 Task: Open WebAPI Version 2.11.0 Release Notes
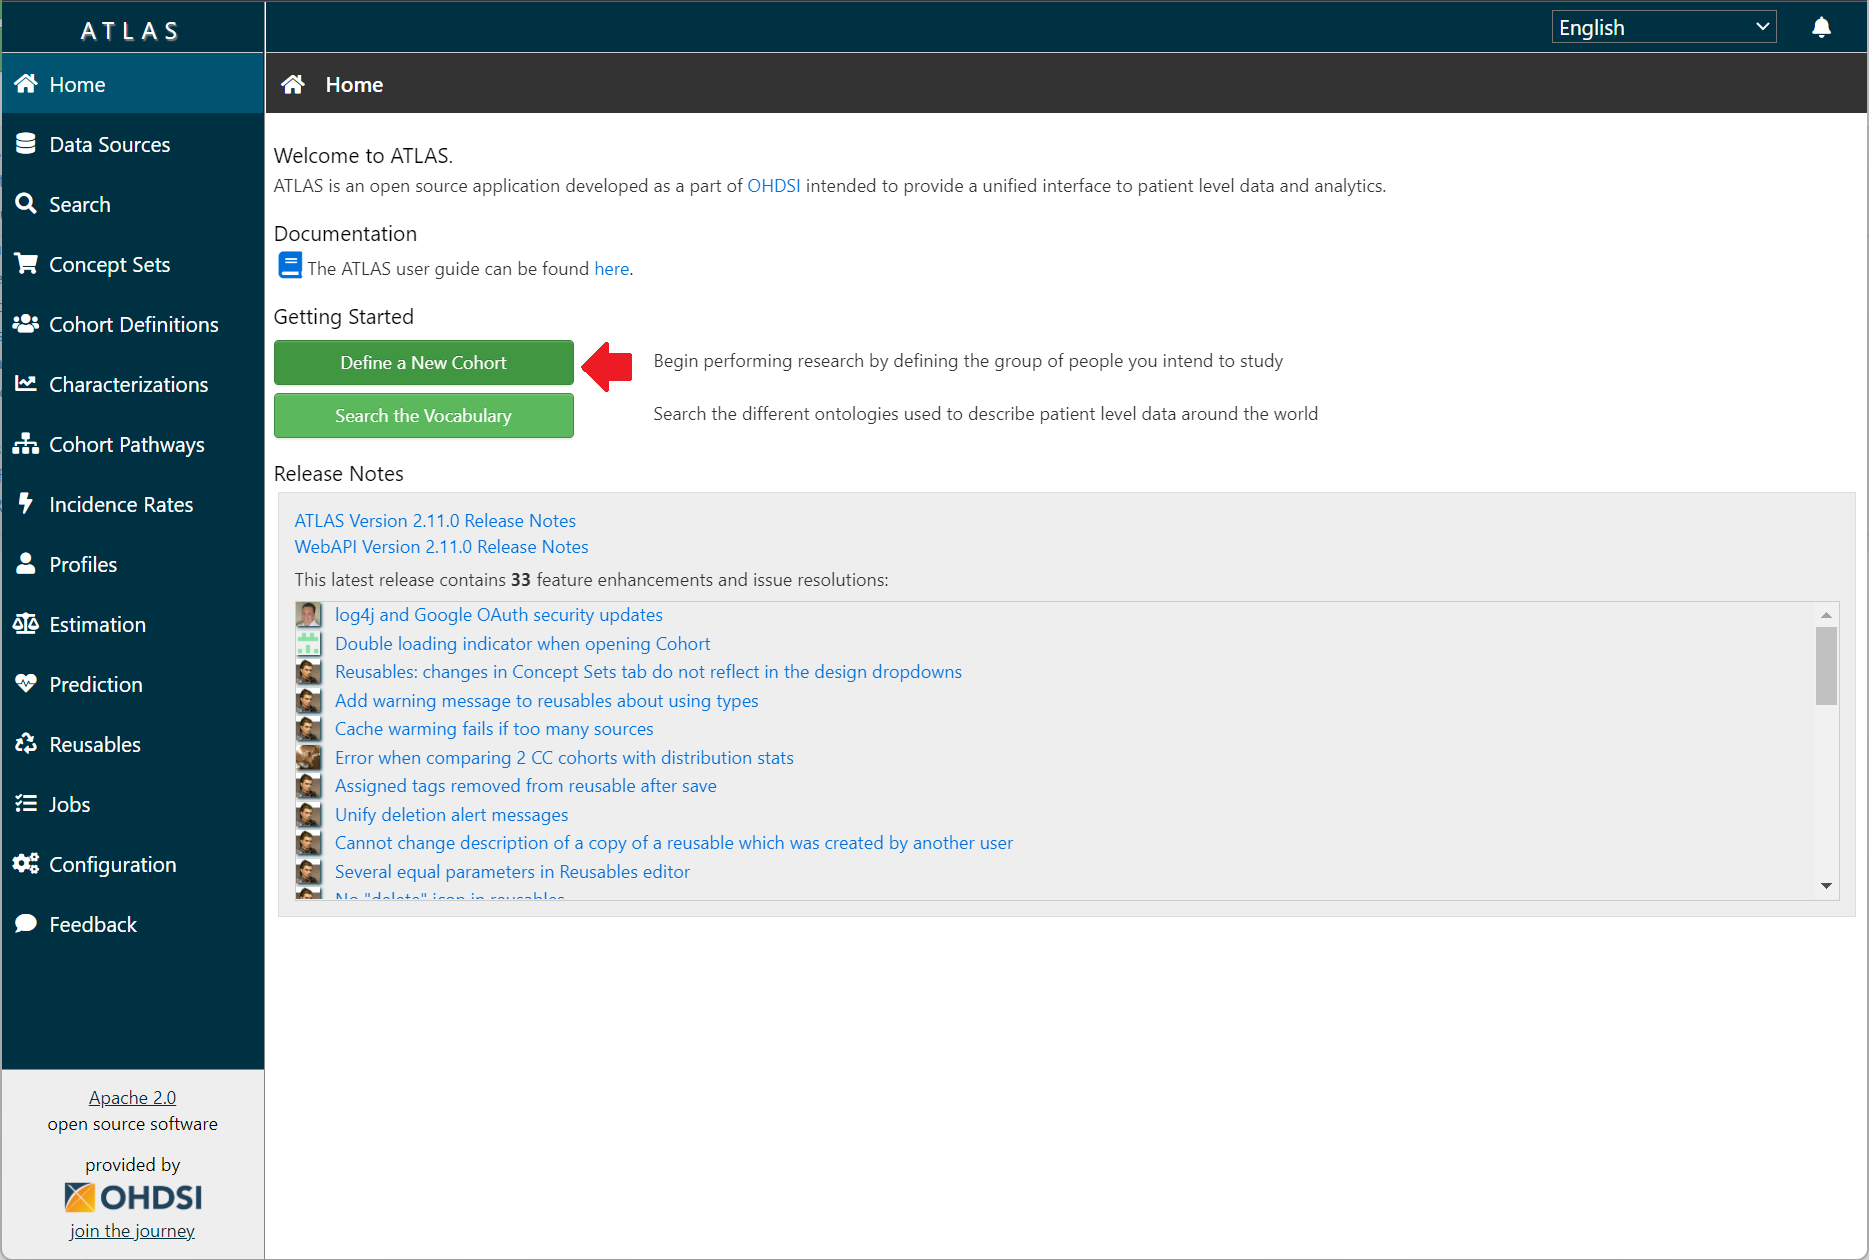pyautogui.click(x=441, y=547)
